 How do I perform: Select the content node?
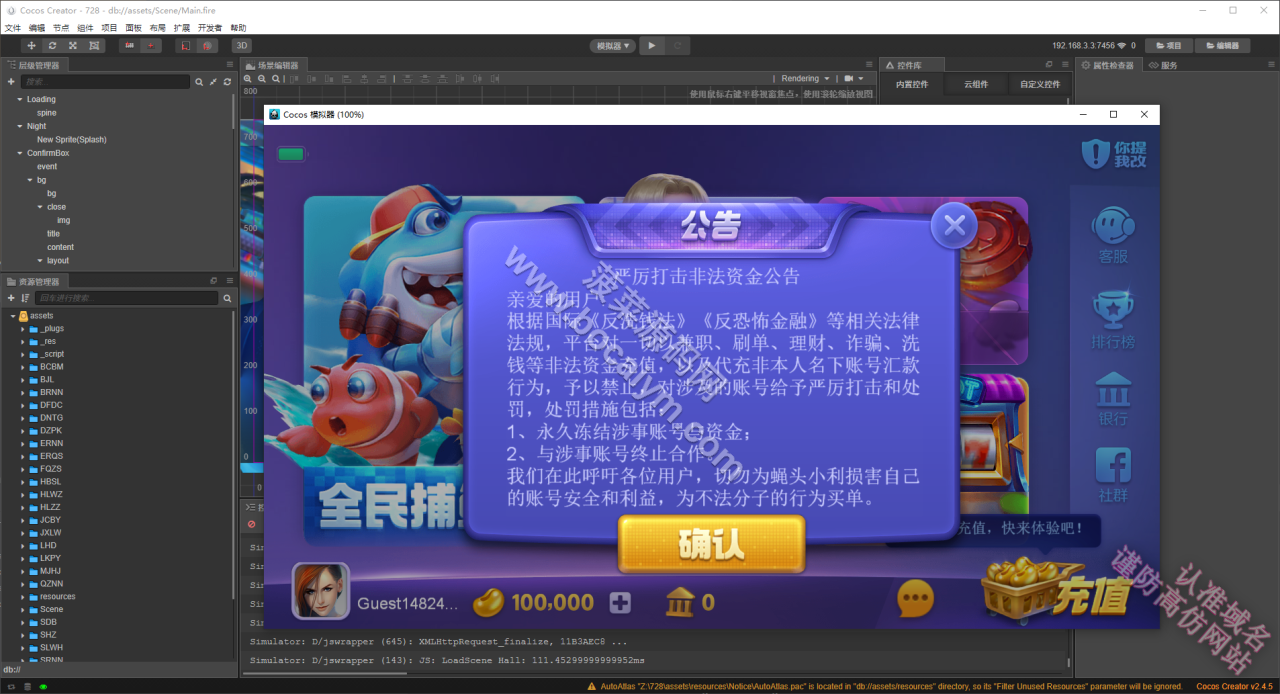[60, 247]
